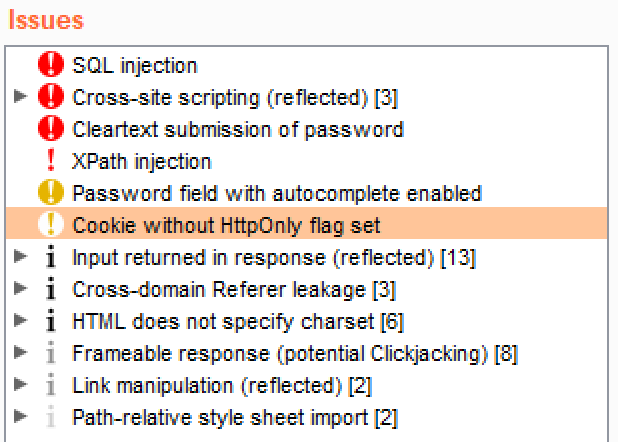This screenshot has height=442, width=618.
Task: Select Cleartext submission of password issue
Action: click(x=238, y=130)
